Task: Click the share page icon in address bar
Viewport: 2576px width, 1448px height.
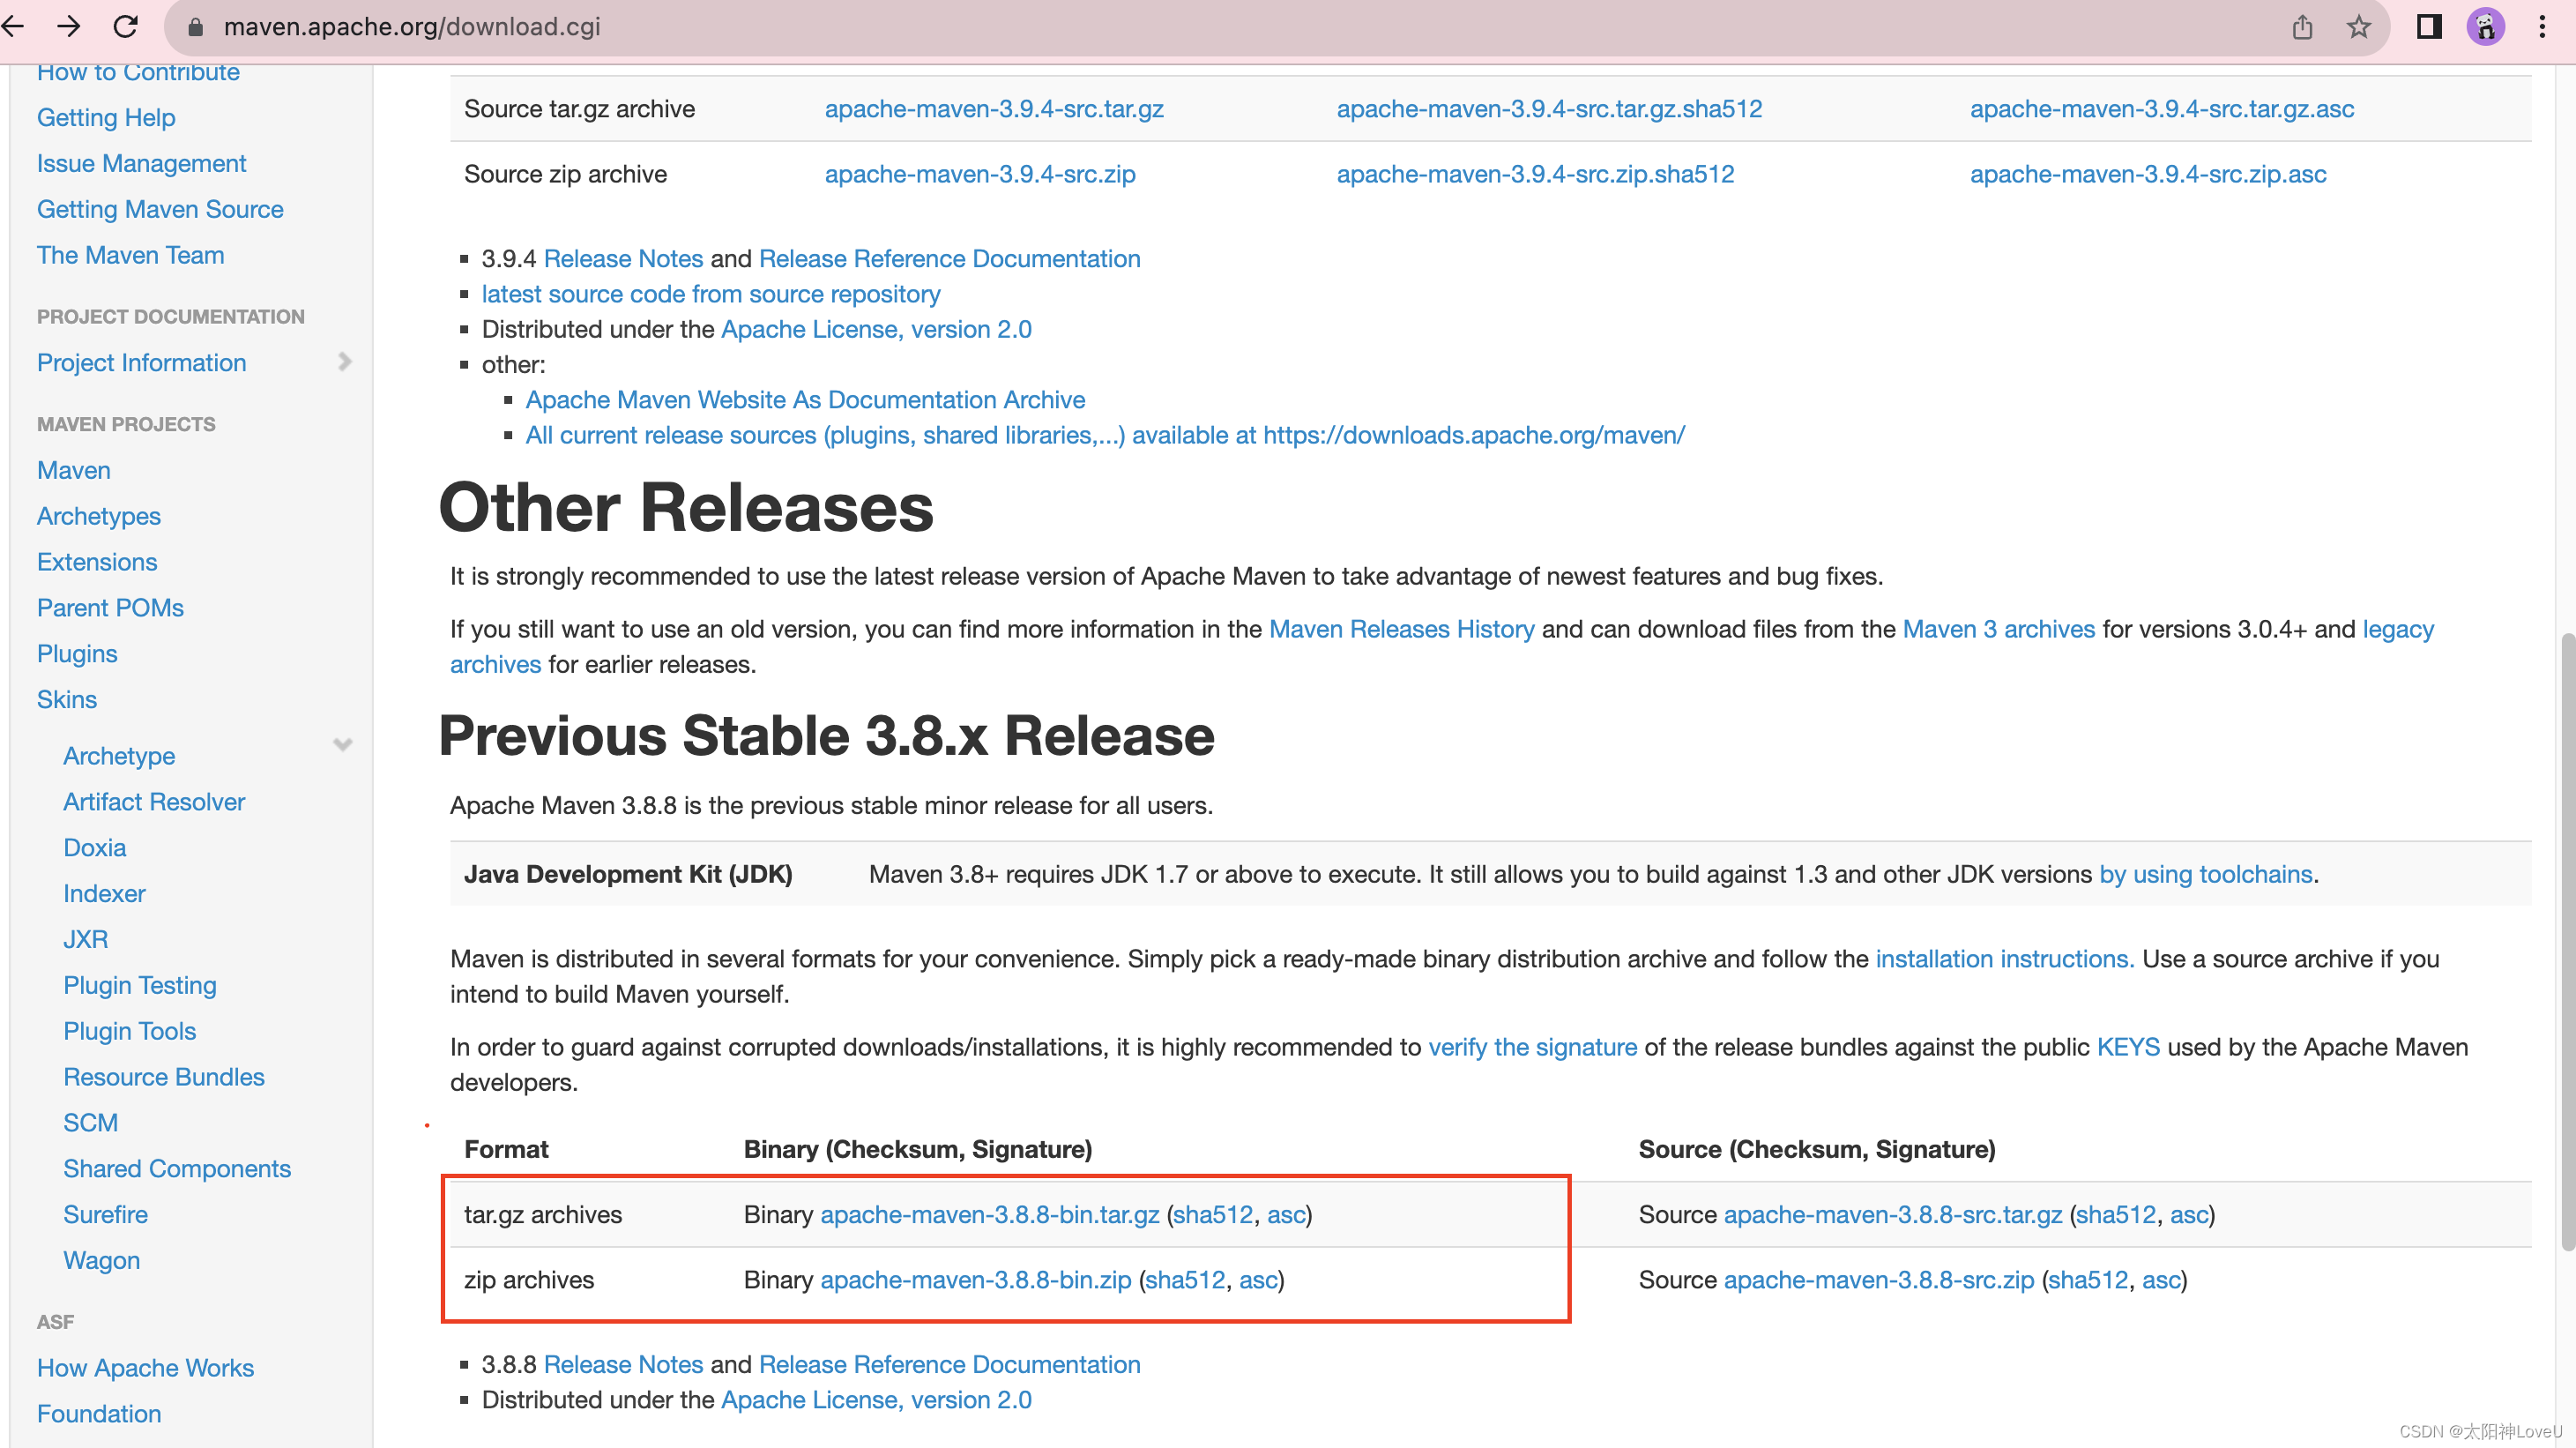Action: pyautogui.click(x=2302, y=27)
